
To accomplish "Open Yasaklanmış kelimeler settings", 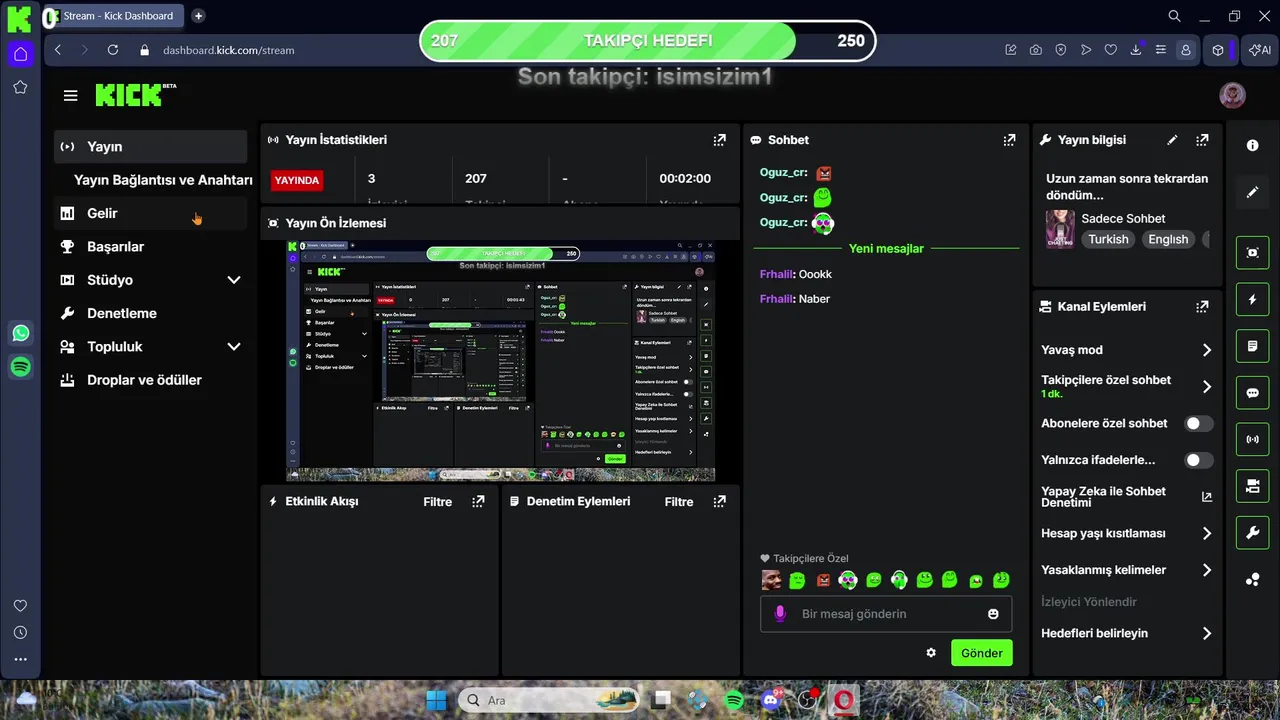I will coord(1127,570).
